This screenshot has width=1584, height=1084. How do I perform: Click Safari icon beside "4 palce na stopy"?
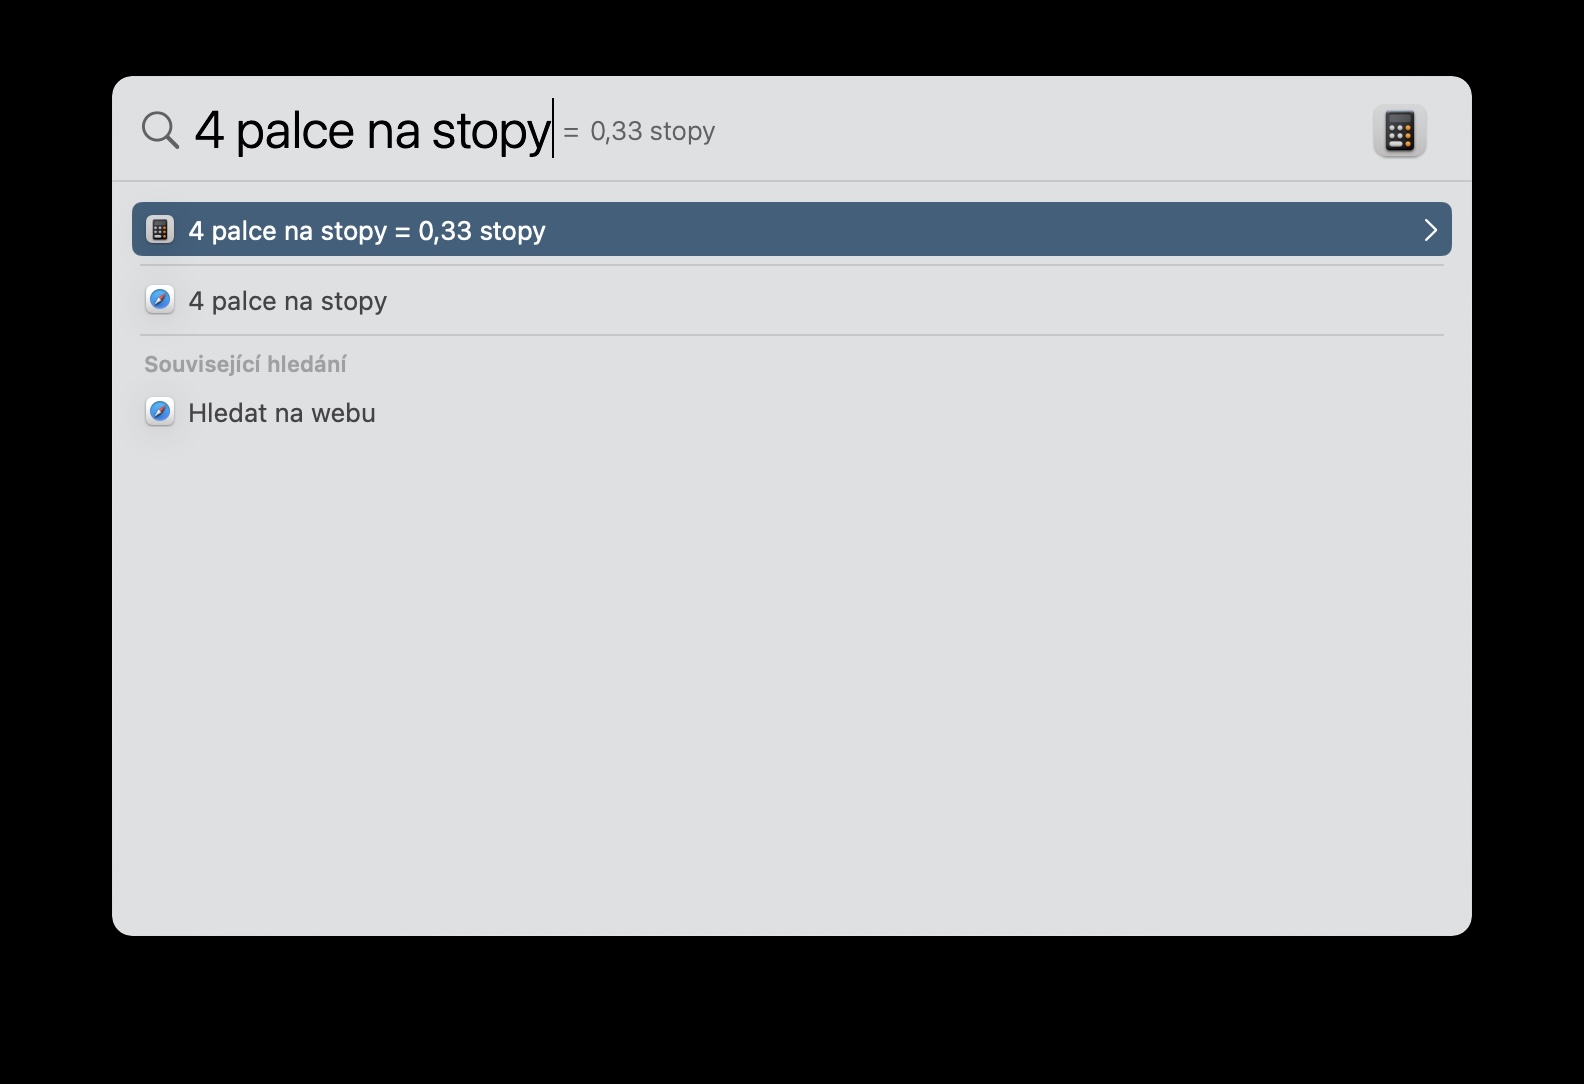160,300
